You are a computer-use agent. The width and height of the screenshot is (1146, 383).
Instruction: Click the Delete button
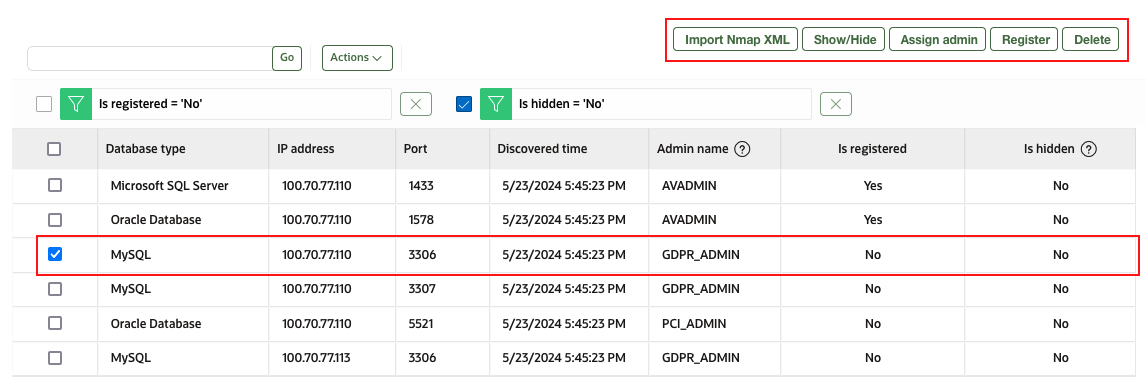point(1090,39)
